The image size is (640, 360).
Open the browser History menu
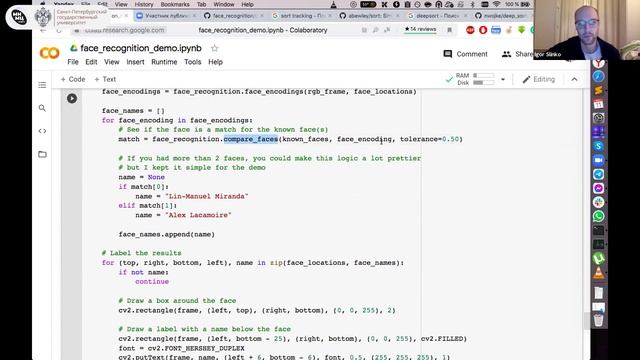144,4
